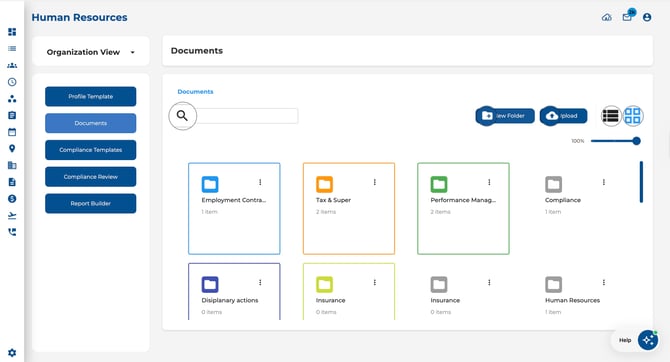
Task: Open the Profile Template section
Action: point(91,97)
